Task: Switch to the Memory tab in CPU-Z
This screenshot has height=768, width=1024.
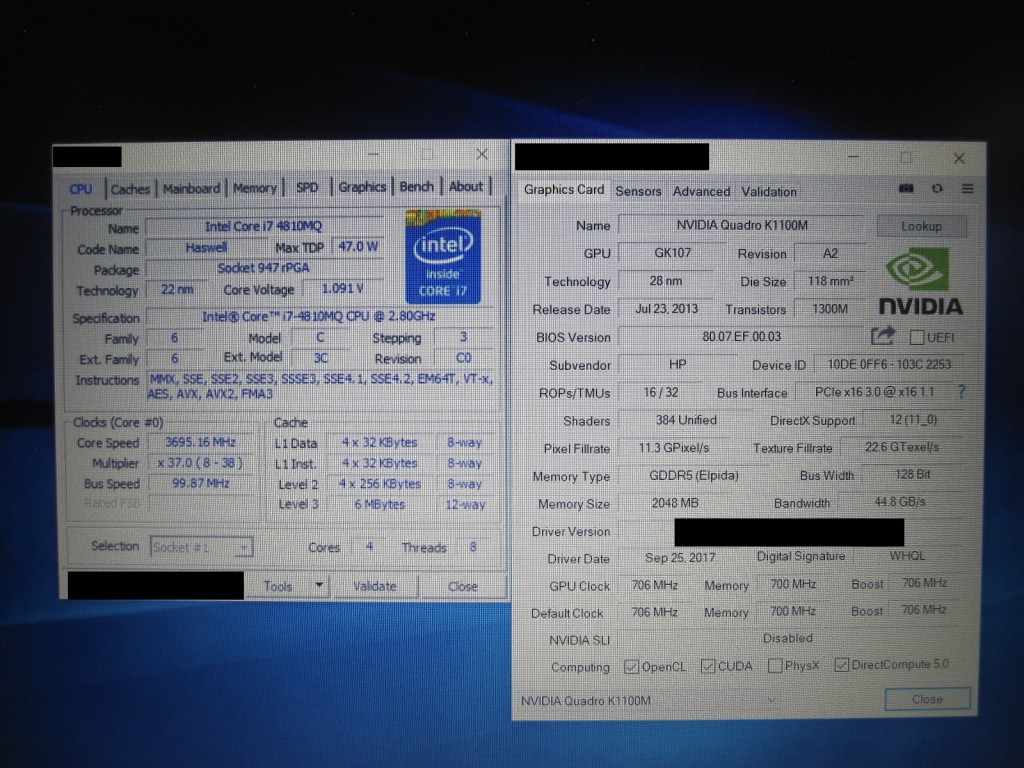Action: coord(255,188)
